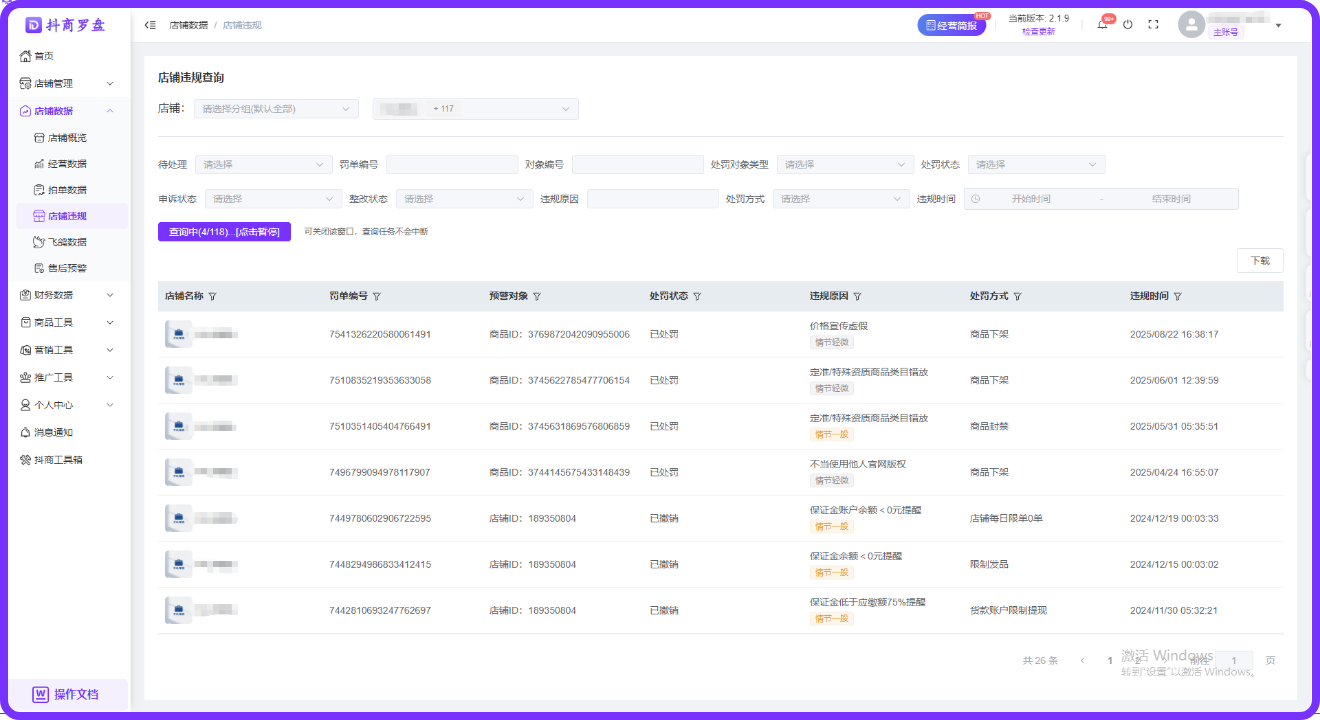Open the 处罚对象类型 dropdown
This screenshot has height=720, width=1320.
click(x=845, y=164)
